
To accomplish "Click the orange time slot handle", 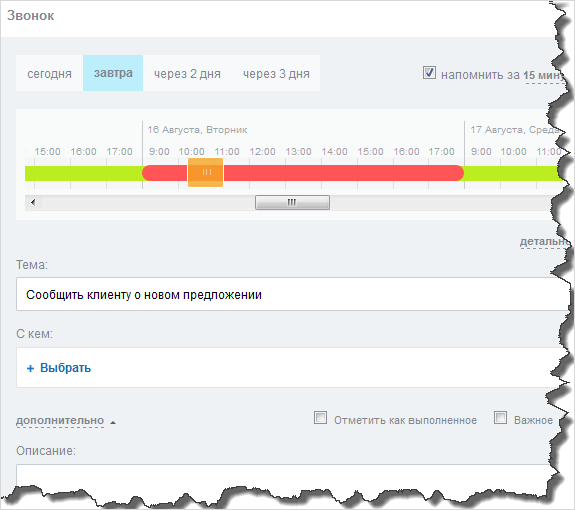I will tap(205, 172).
